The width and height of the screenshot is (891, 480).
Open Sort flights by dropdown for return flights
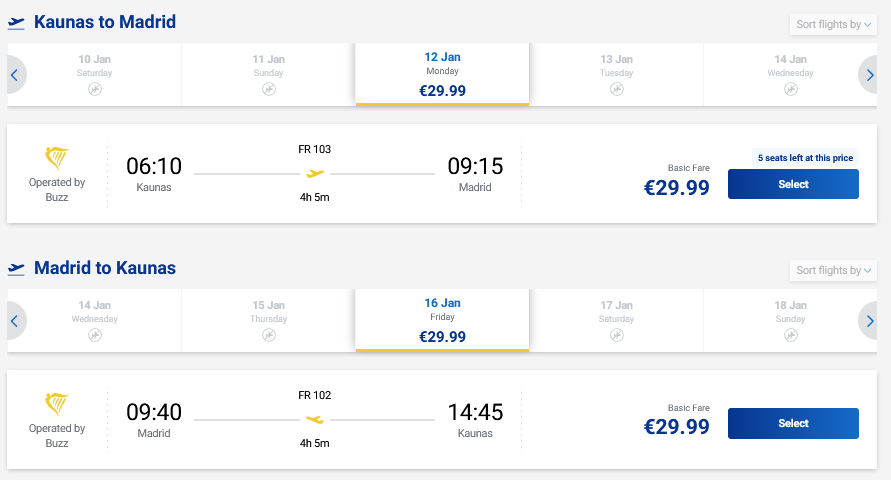(x=834, y=270)
